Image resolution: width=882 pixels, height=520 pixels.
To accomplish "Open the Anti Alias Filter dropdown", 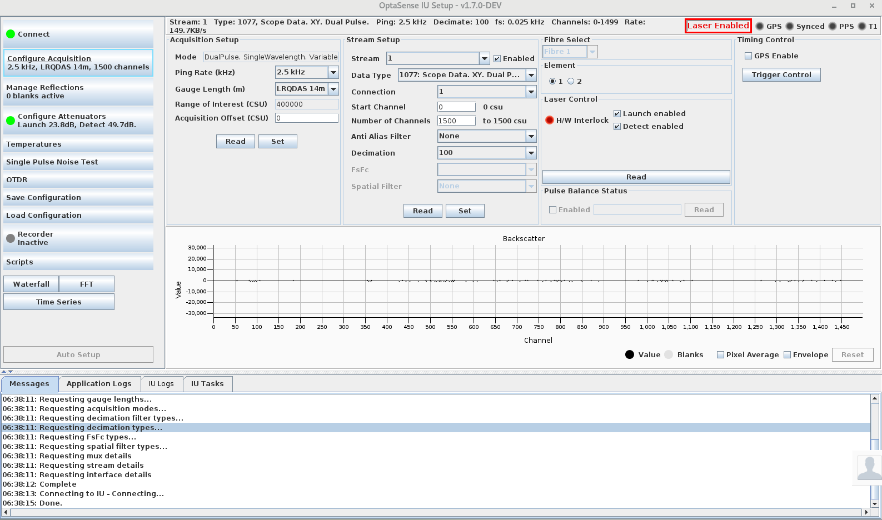I will tap(530, 136).
